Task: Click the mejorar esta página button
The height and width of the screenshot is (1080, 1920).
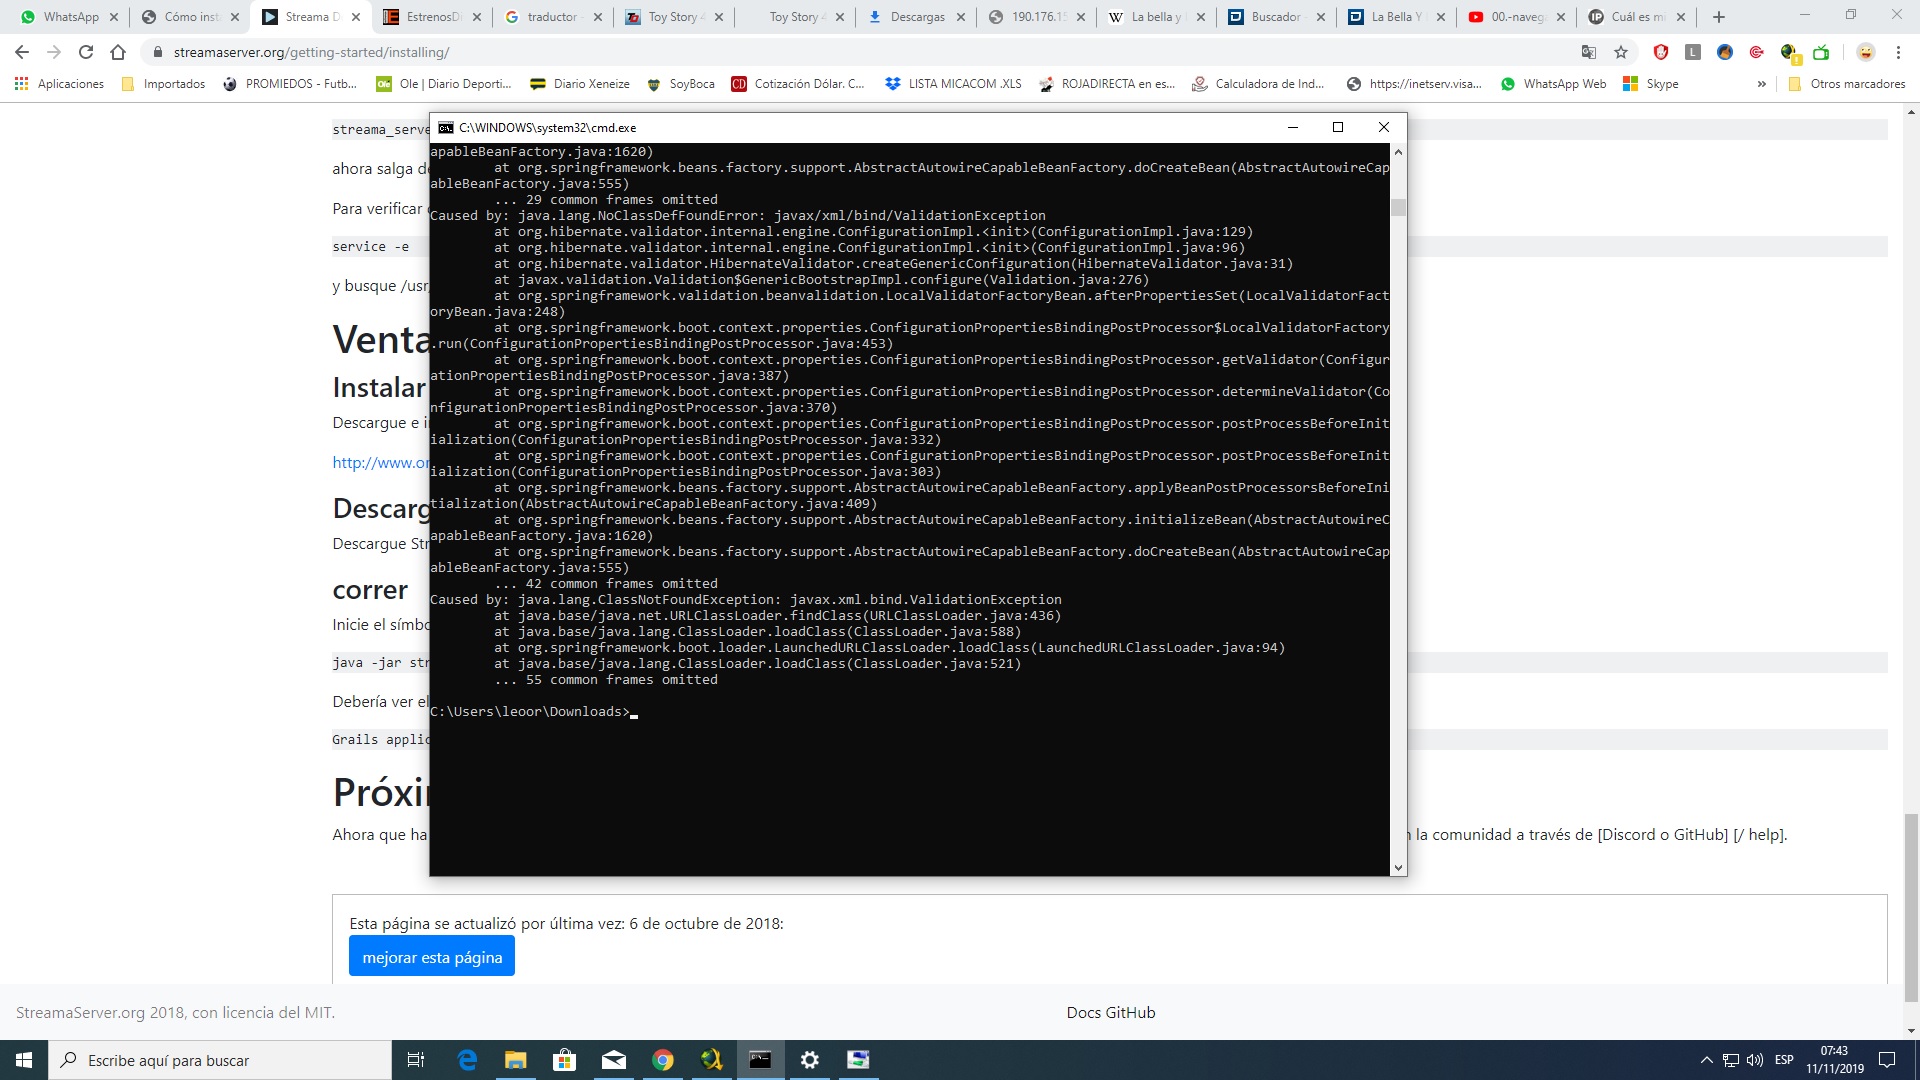Action: 431,956
